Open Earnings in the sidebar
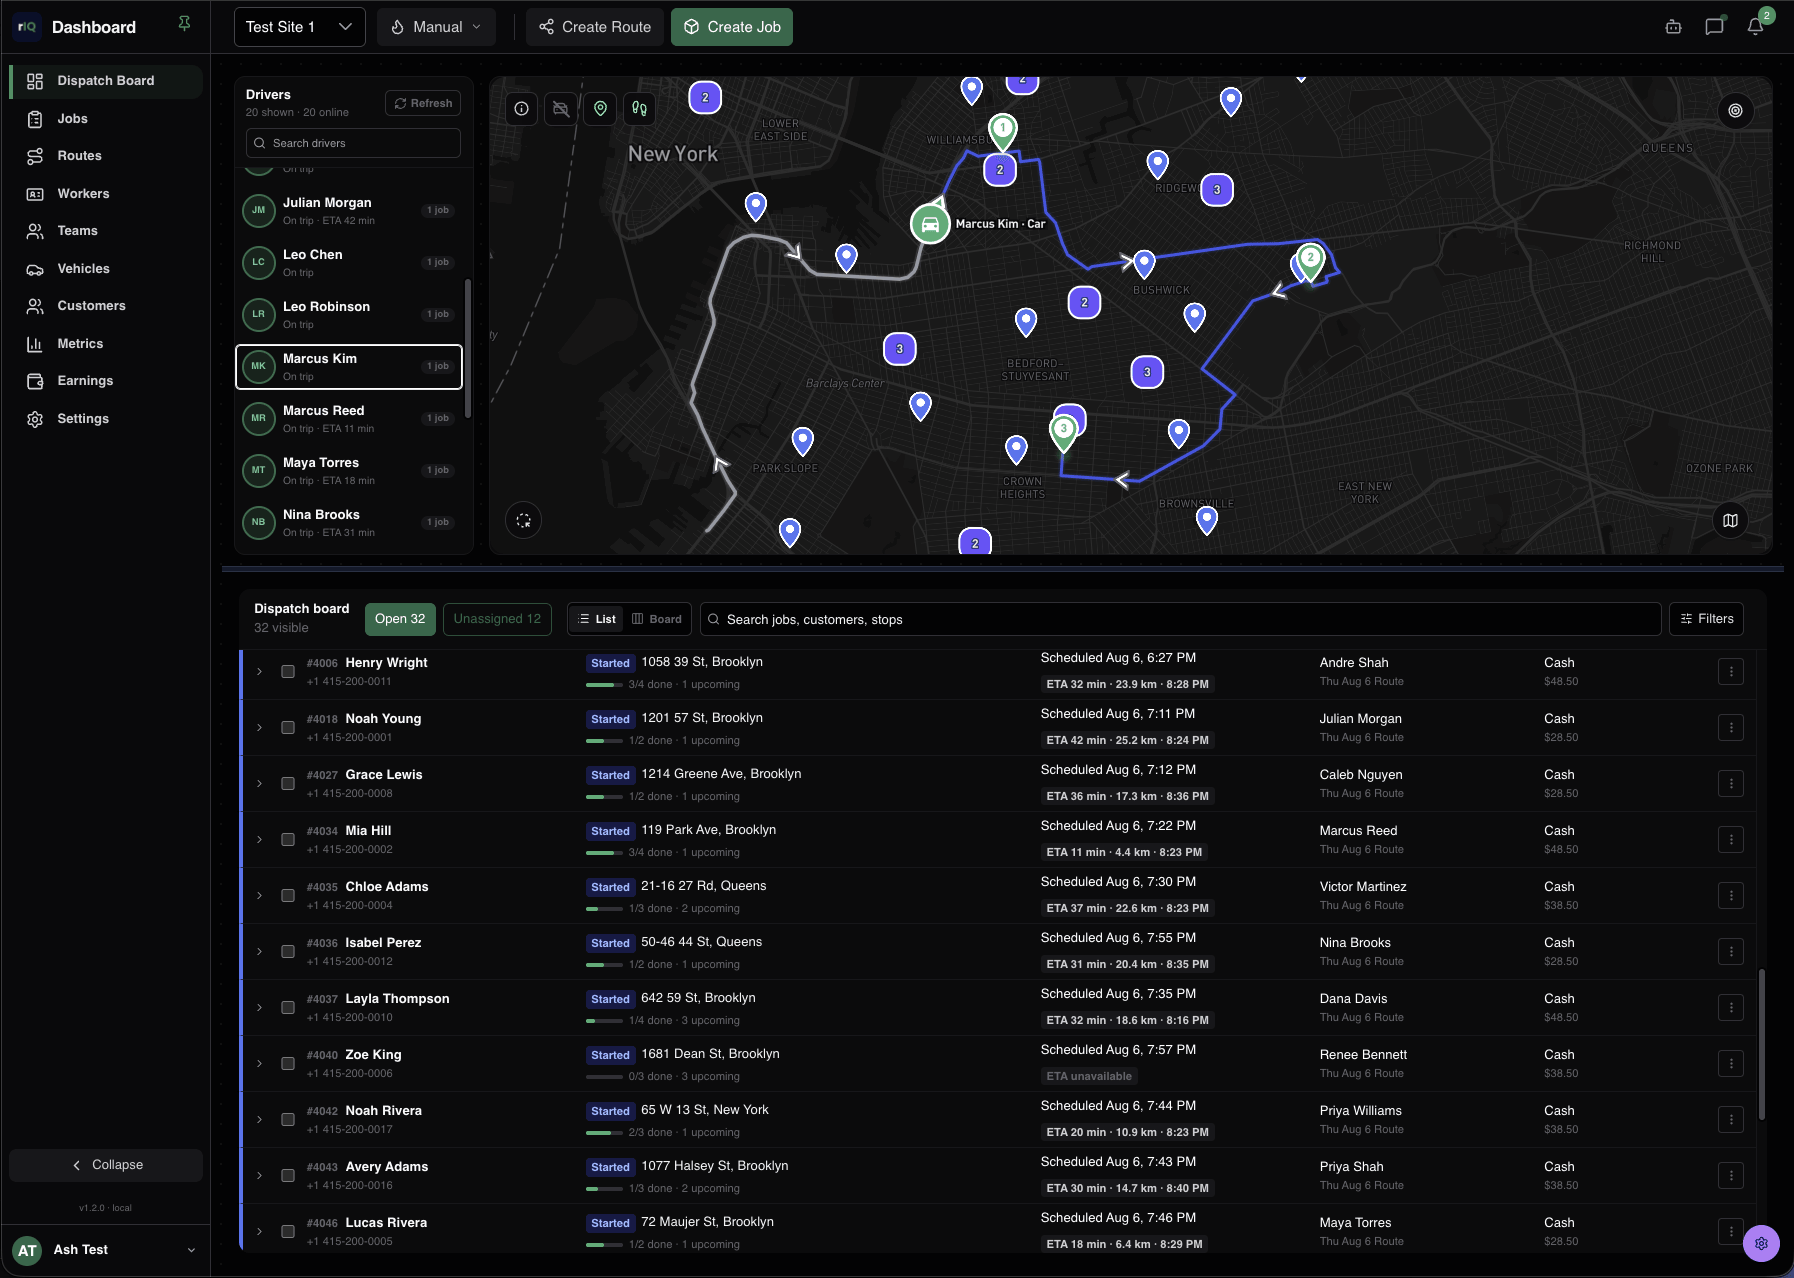Screen dimensions: 1794x1278 tap(106, 381)
